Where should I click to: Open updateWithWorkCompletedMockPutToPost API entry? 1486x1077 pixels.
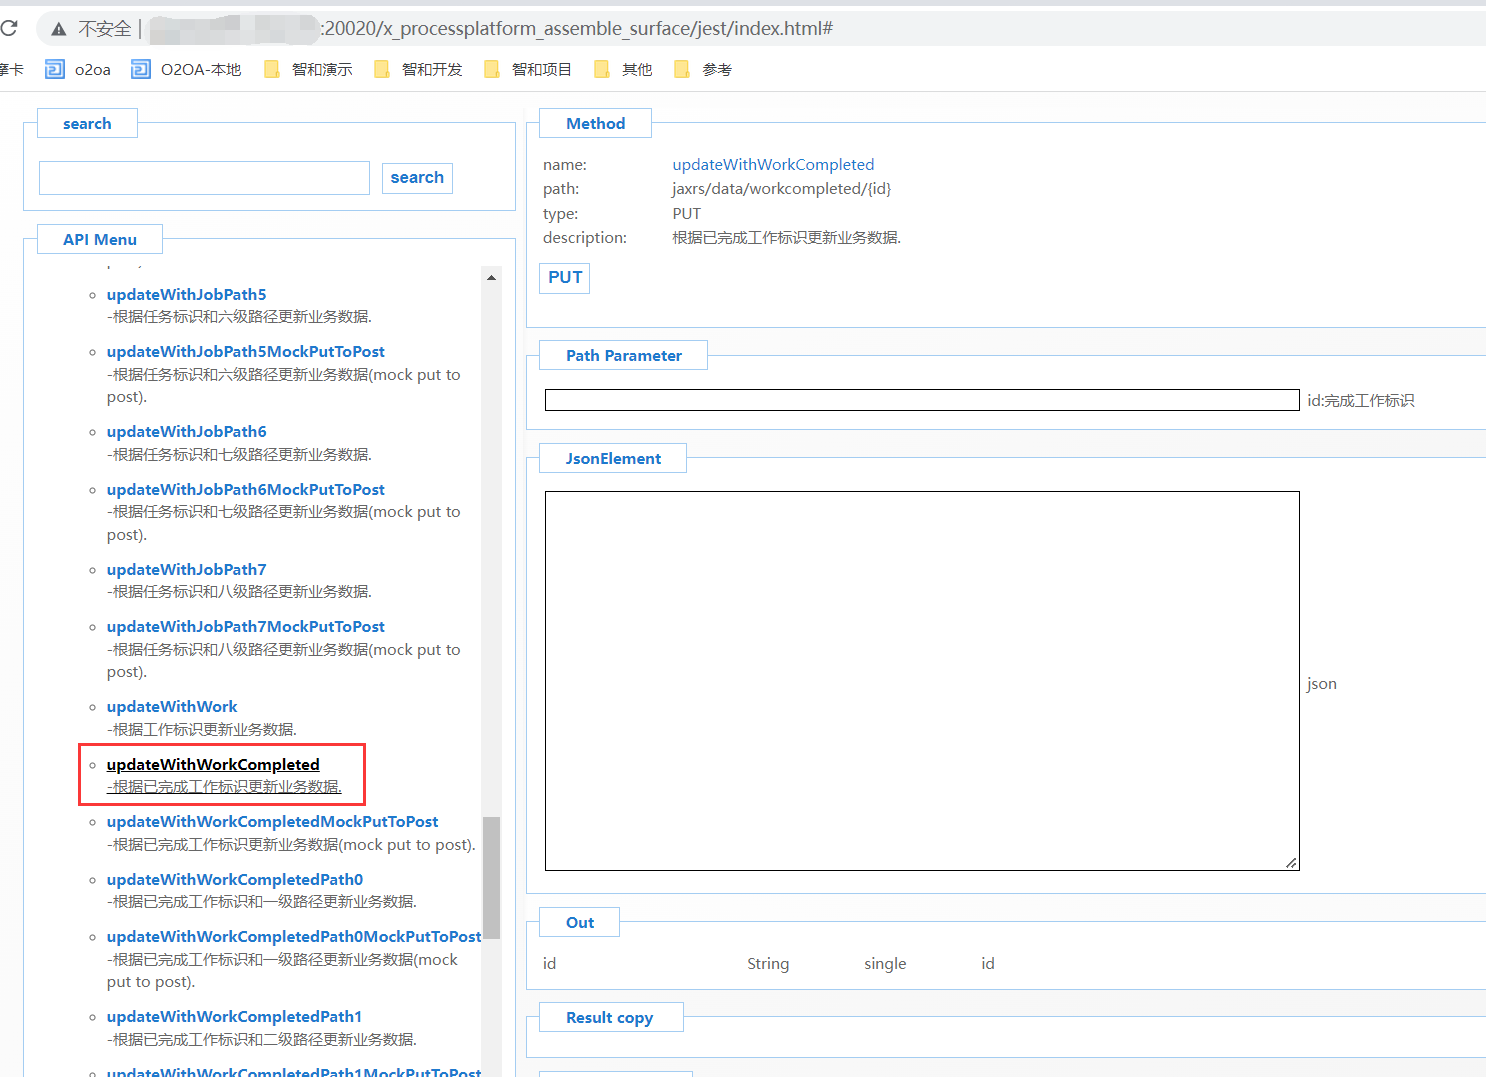point(272,822)
